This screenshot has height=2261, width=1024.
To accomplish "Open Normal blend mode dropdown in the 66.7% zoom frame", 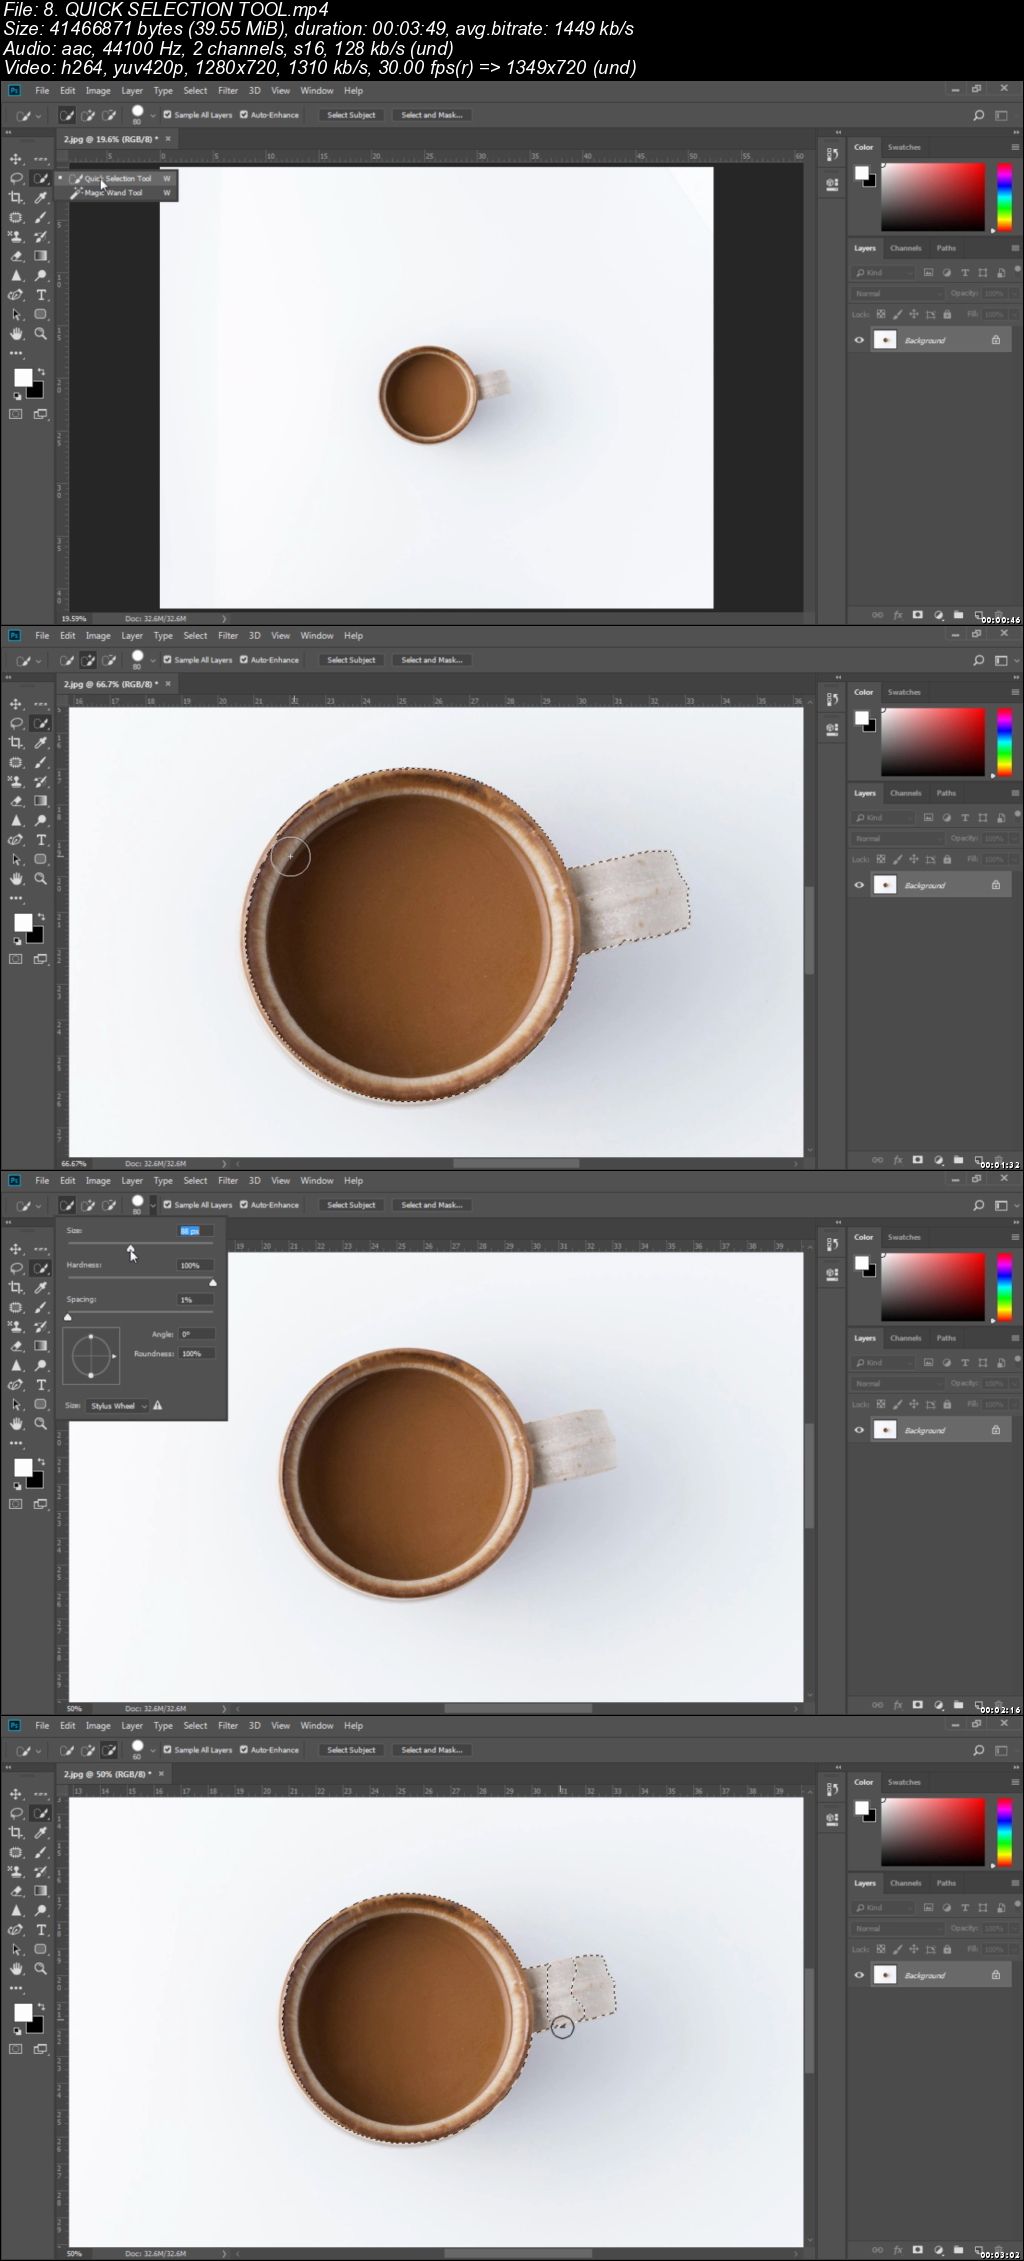I will click(898, 839).
